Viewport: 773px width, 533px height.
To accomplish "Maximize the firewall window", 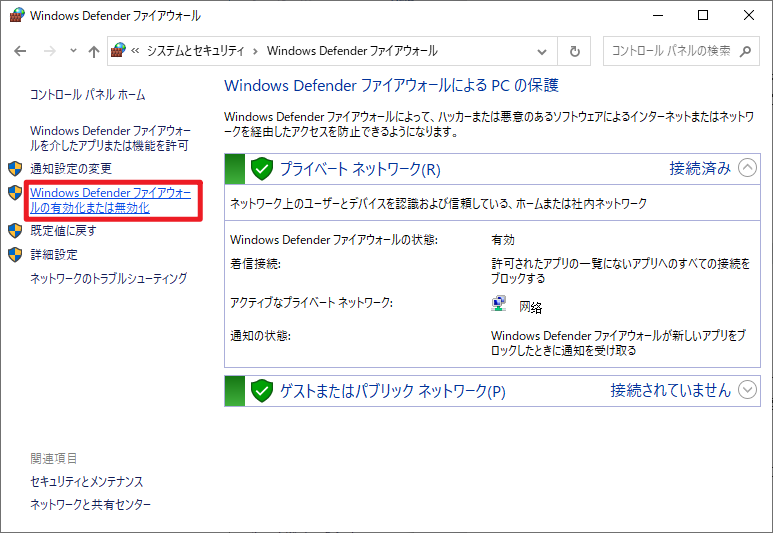I will point(703,15).
